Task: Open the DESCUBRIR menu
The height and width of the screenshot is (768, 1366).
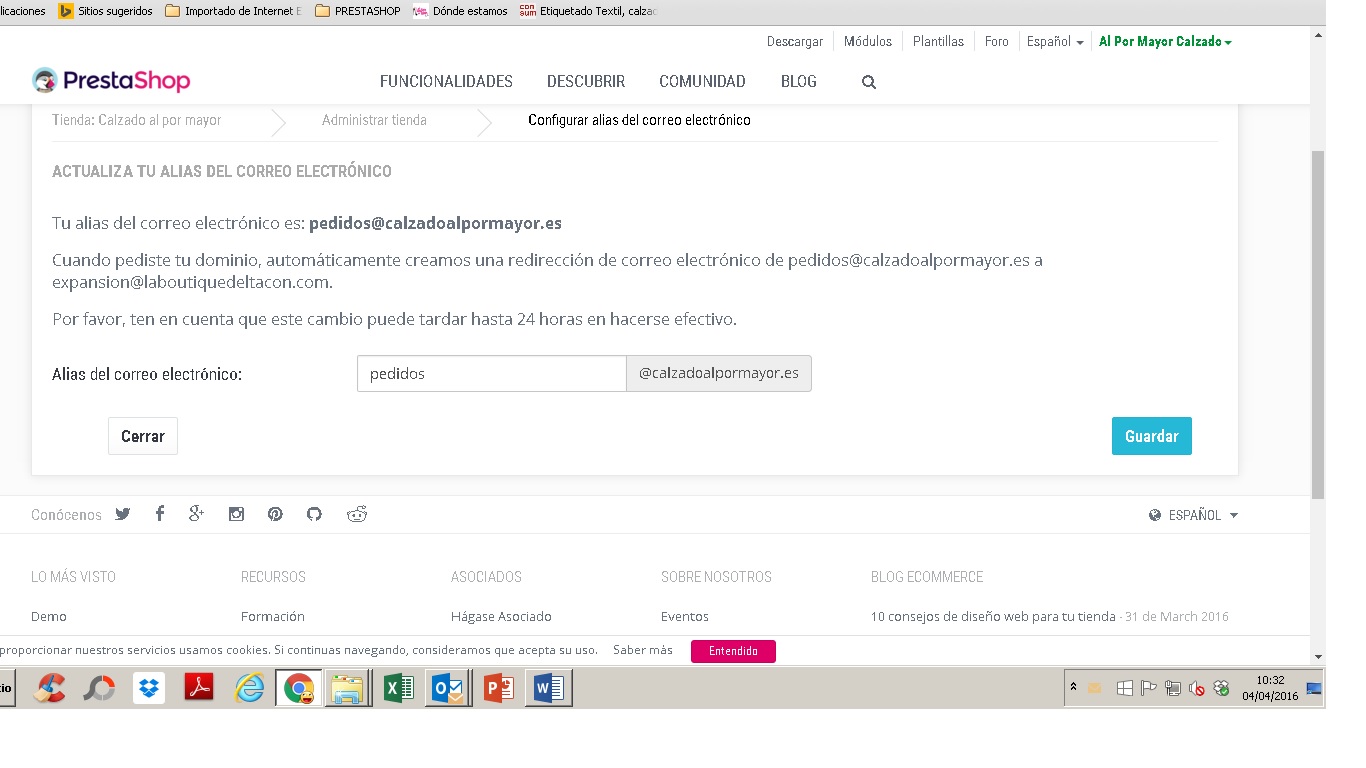Action: pyautogui.click(x=586, y=82)
